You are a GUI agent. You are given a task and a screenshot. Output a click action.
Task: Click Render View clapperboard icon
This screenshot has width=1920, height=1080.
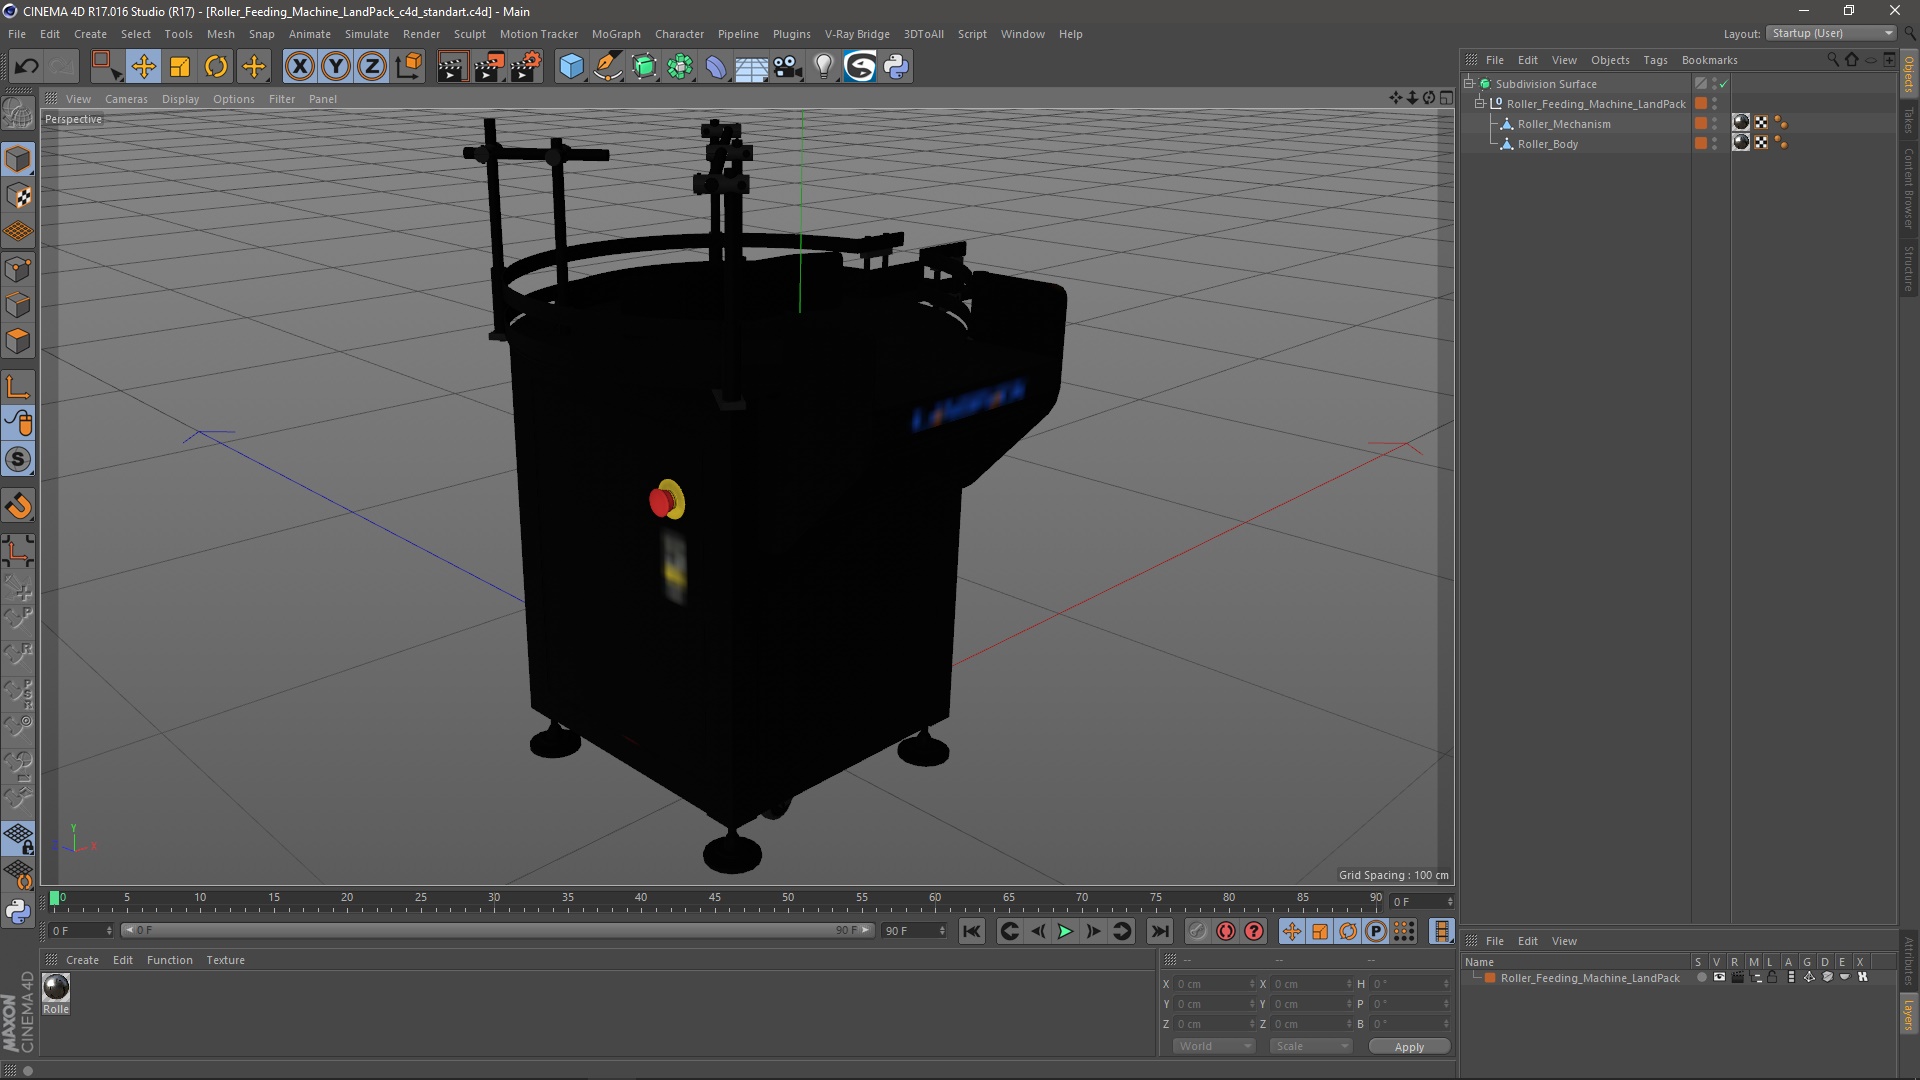(x=452, y=67)
